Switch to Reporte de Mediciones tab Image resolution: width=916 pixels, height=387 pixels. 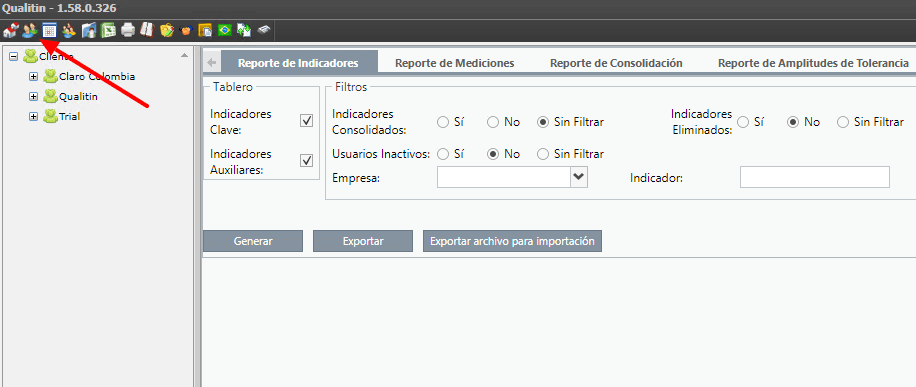pos(454,63)
